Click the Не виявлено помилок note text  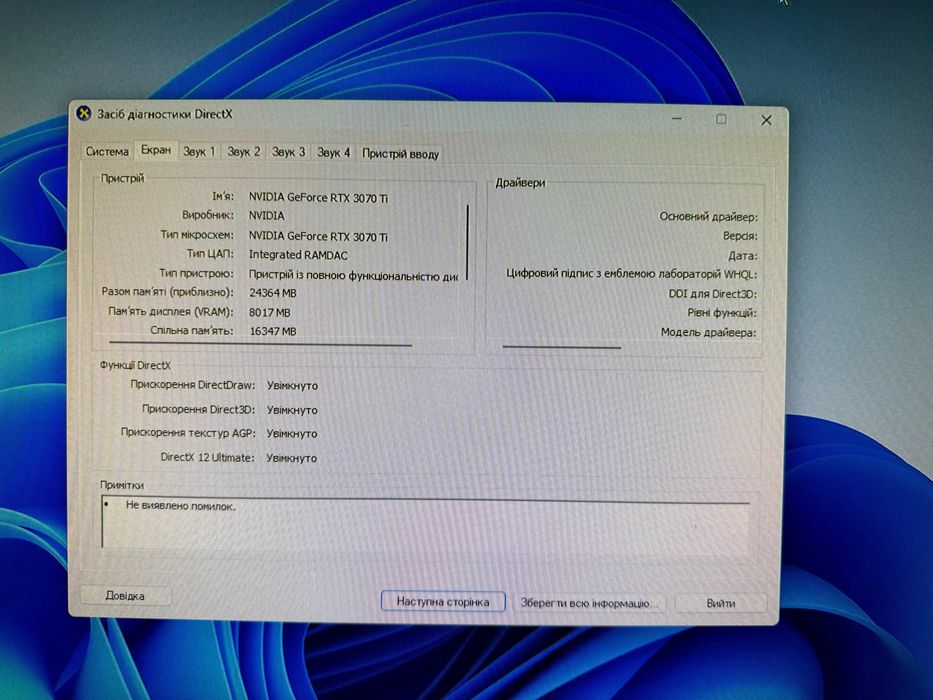coord(181,506)
